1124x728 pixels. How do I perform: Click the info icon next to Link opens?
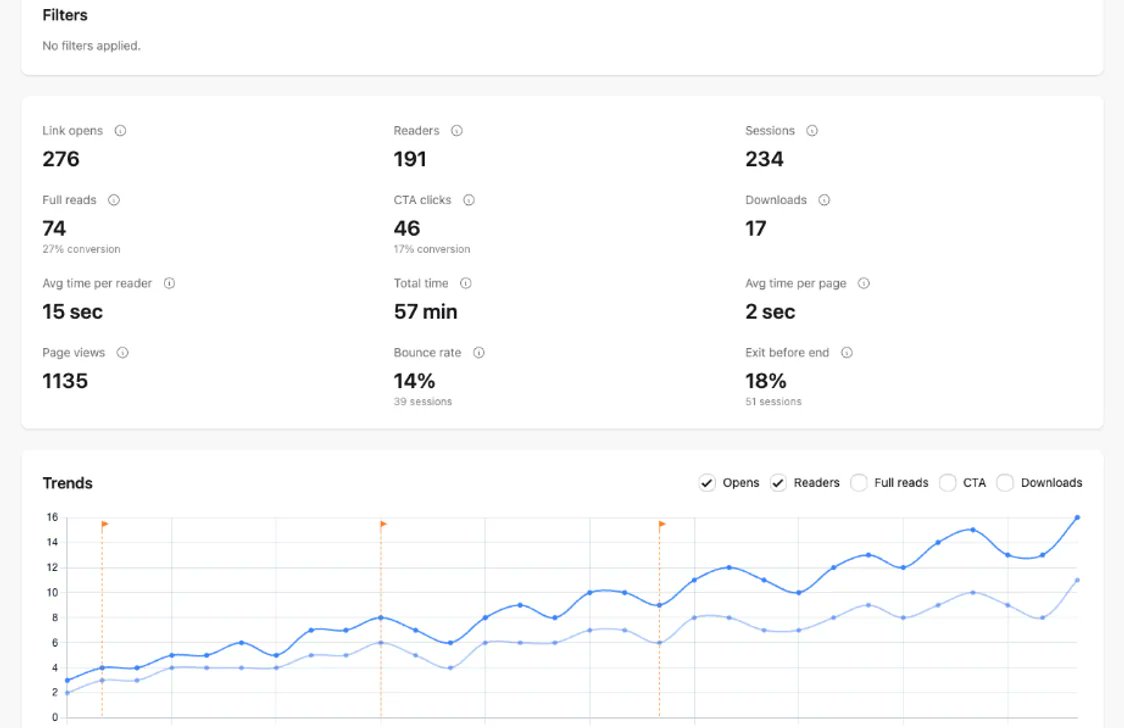tap(120, 130)
